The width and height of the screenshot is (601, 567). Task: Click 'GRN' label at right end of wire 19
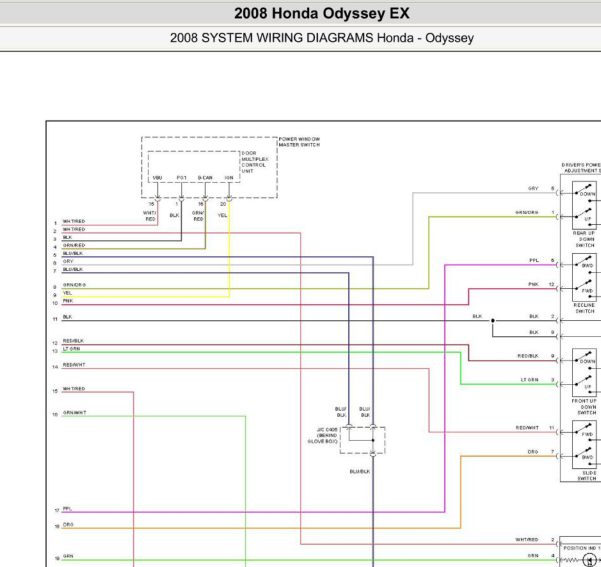tap(533, 555)
